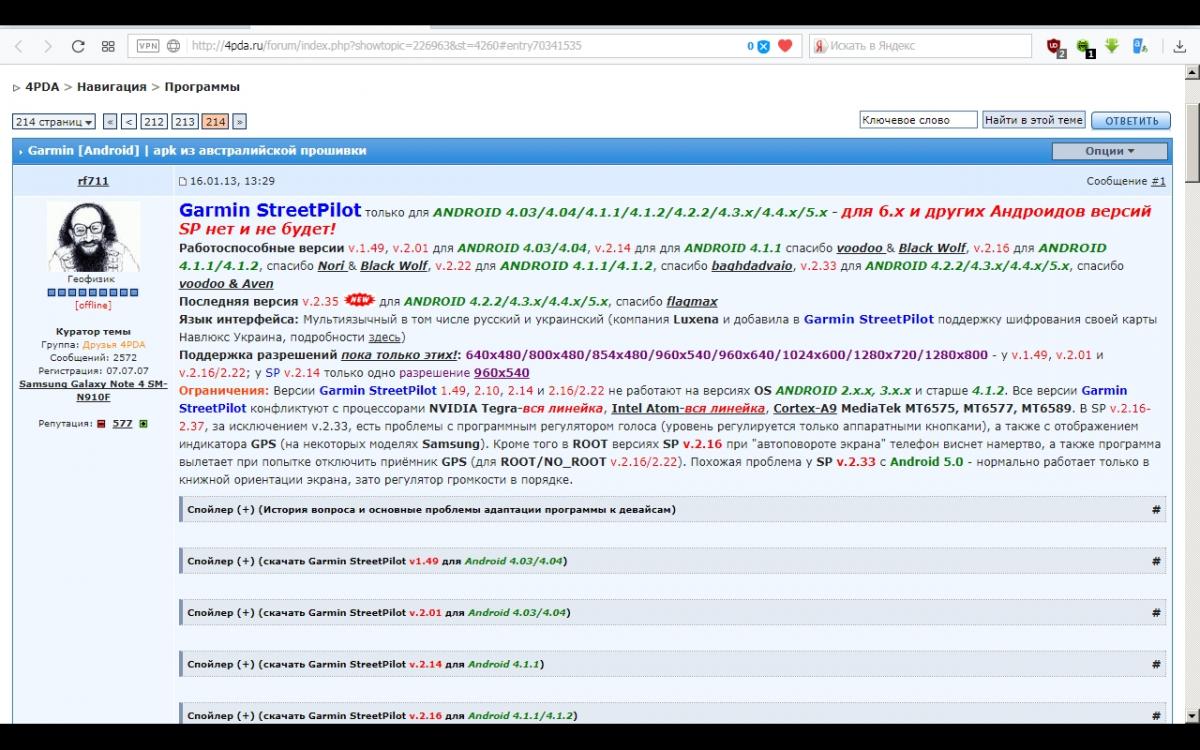1200x750 pixels.
Task: Open rf711 user avatar image
Action: [93, 236]
